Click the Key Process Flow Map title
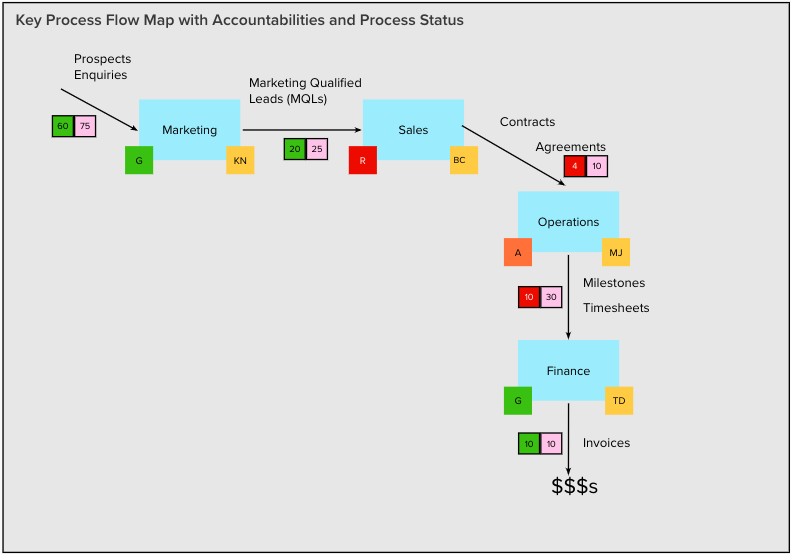The width and height of the screenshot is (791, 554). pyautogui.click(x=240, y=20)
